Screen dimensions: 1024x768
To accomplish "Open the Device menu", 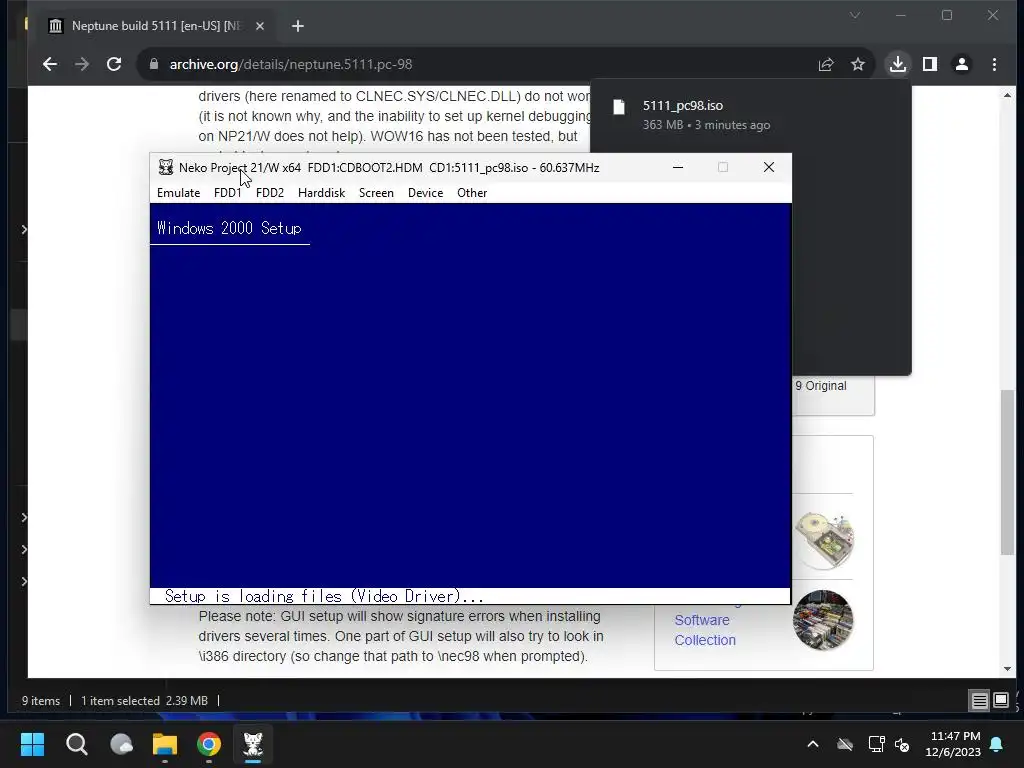I will (425, 193).
